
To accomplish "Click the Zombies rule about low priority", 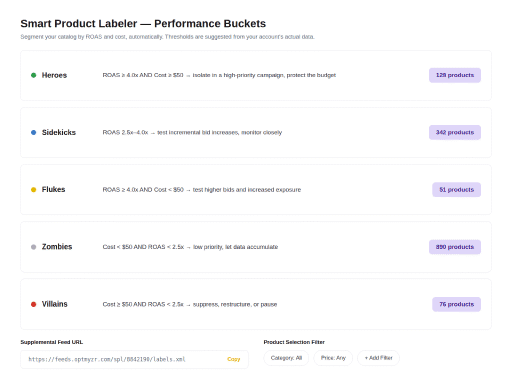I will pyautogui.click(x=190, y=247).
